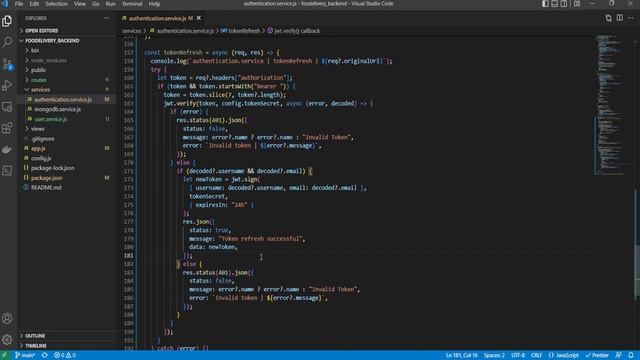Open changes compare icon in editor toolbar

click(x=608, y=18)
